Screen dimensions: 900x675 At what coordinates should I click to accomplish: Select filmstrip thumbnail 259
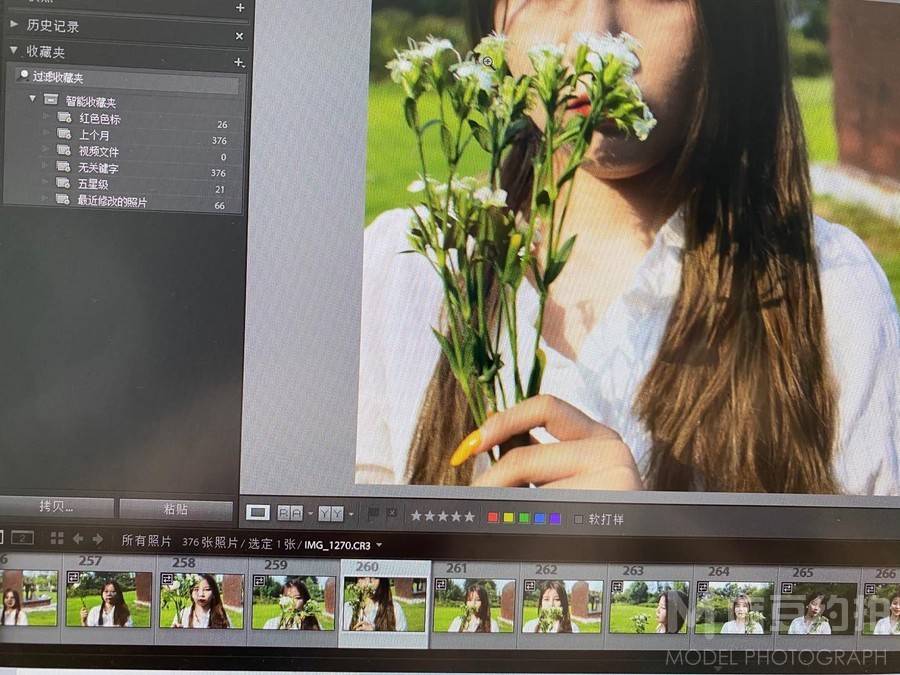[293, 603]
